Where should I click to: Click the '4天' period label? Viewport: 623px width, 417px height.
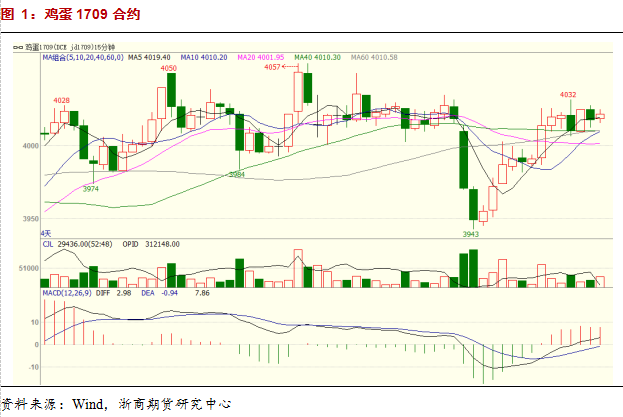tap(46, 234)
